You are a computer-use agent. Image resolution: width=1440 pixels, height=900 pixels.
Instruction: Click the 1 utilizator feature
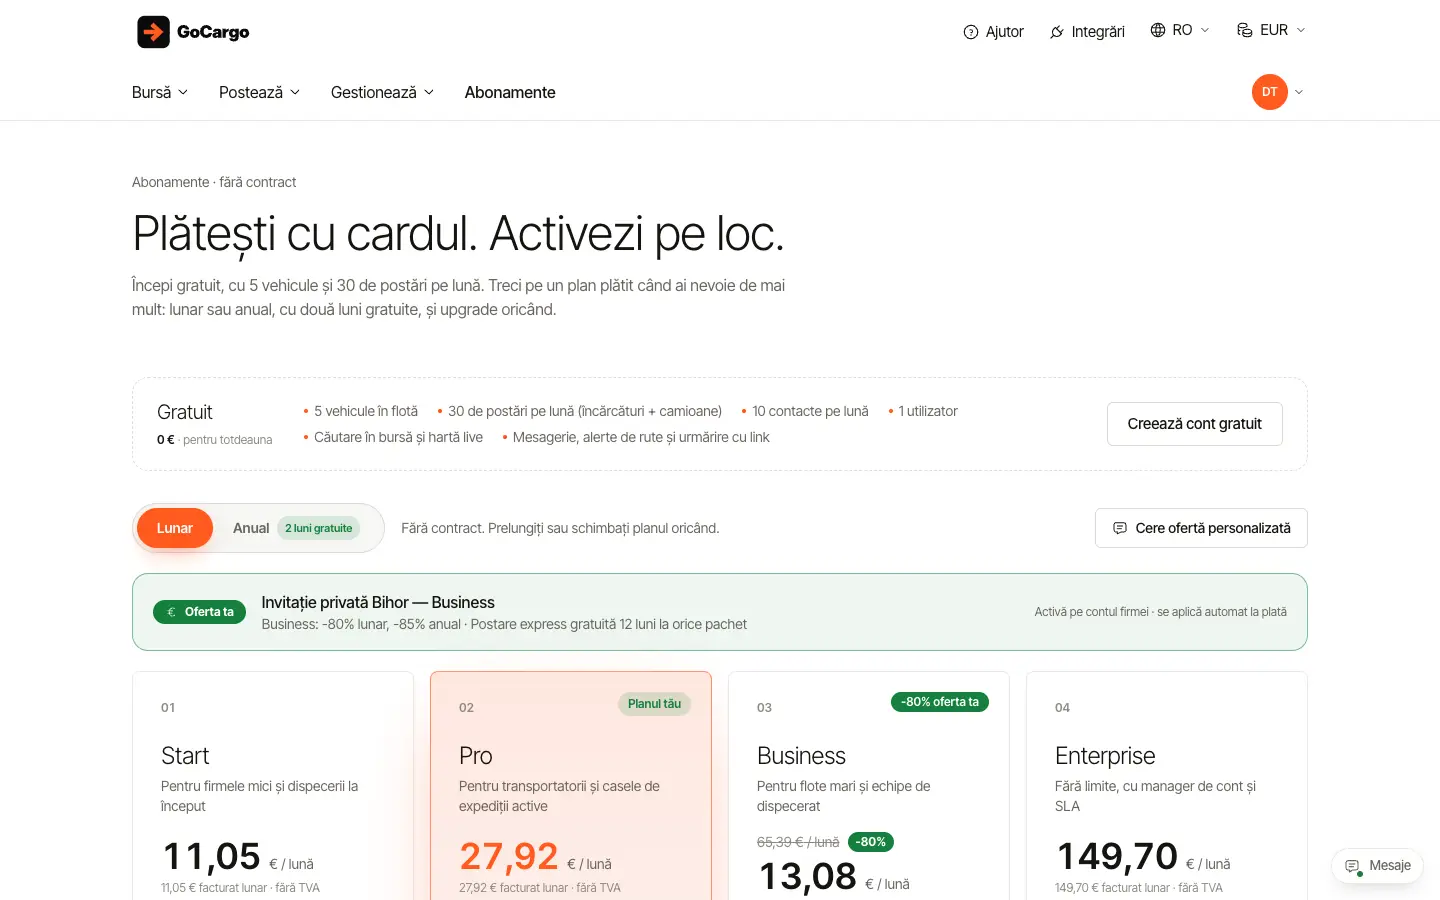click(x=928, y=411)
